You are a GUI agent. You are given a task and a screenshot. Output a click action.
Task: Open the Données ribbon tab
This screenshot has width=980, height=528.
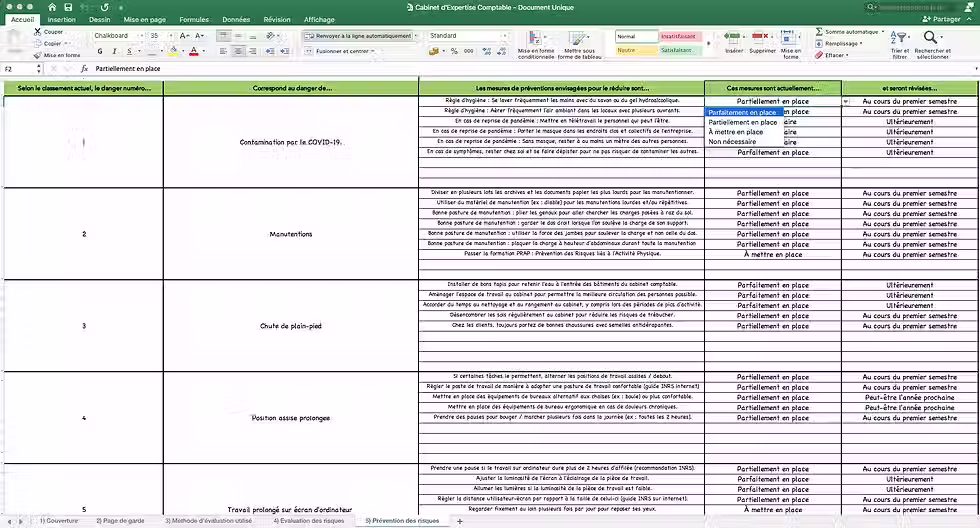pyautogui.click(x=236, y=19)
